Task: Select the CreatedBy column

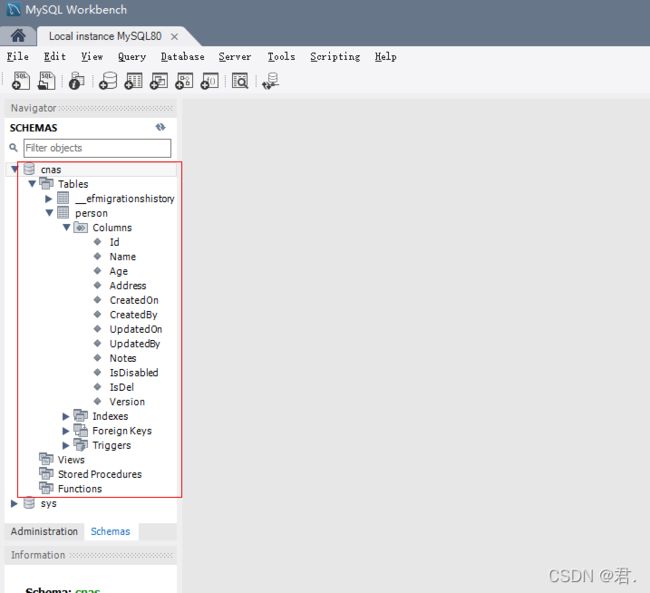Action: [x=133, y=314]
